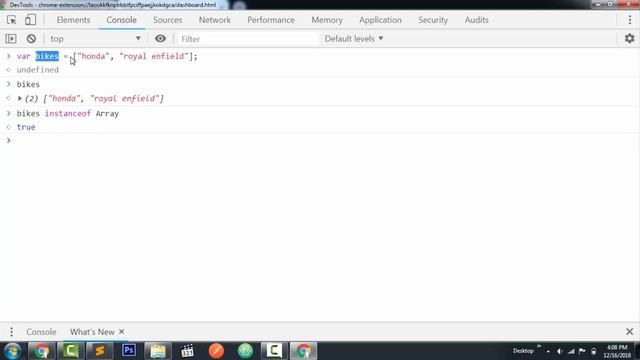Open the top execution context dropdown
Viewport: 640px width, 360px height.
95,39
